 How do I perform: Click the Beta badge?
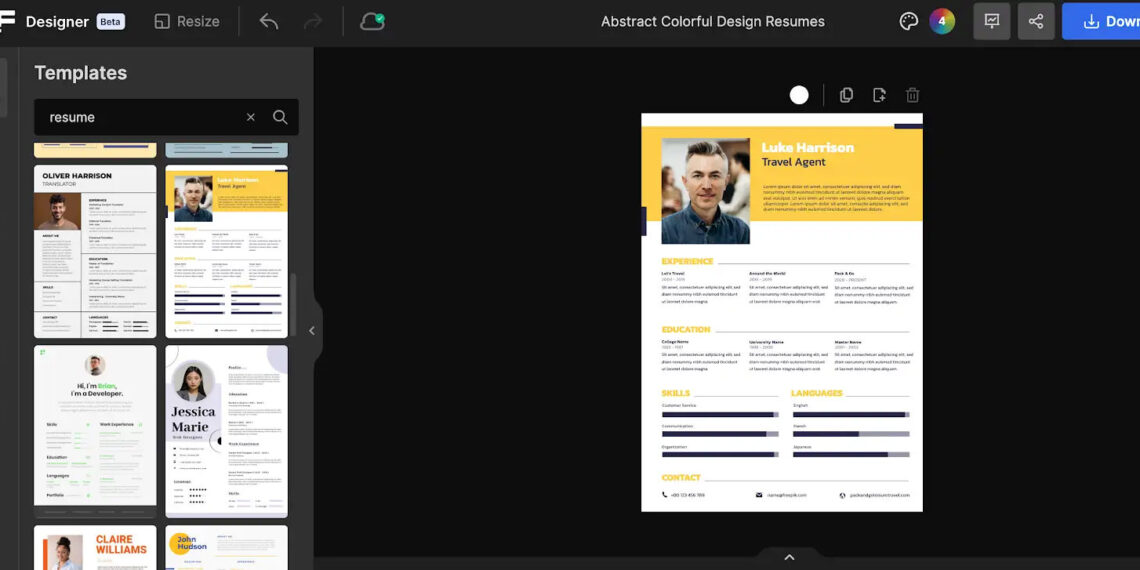tap(111, 22)
